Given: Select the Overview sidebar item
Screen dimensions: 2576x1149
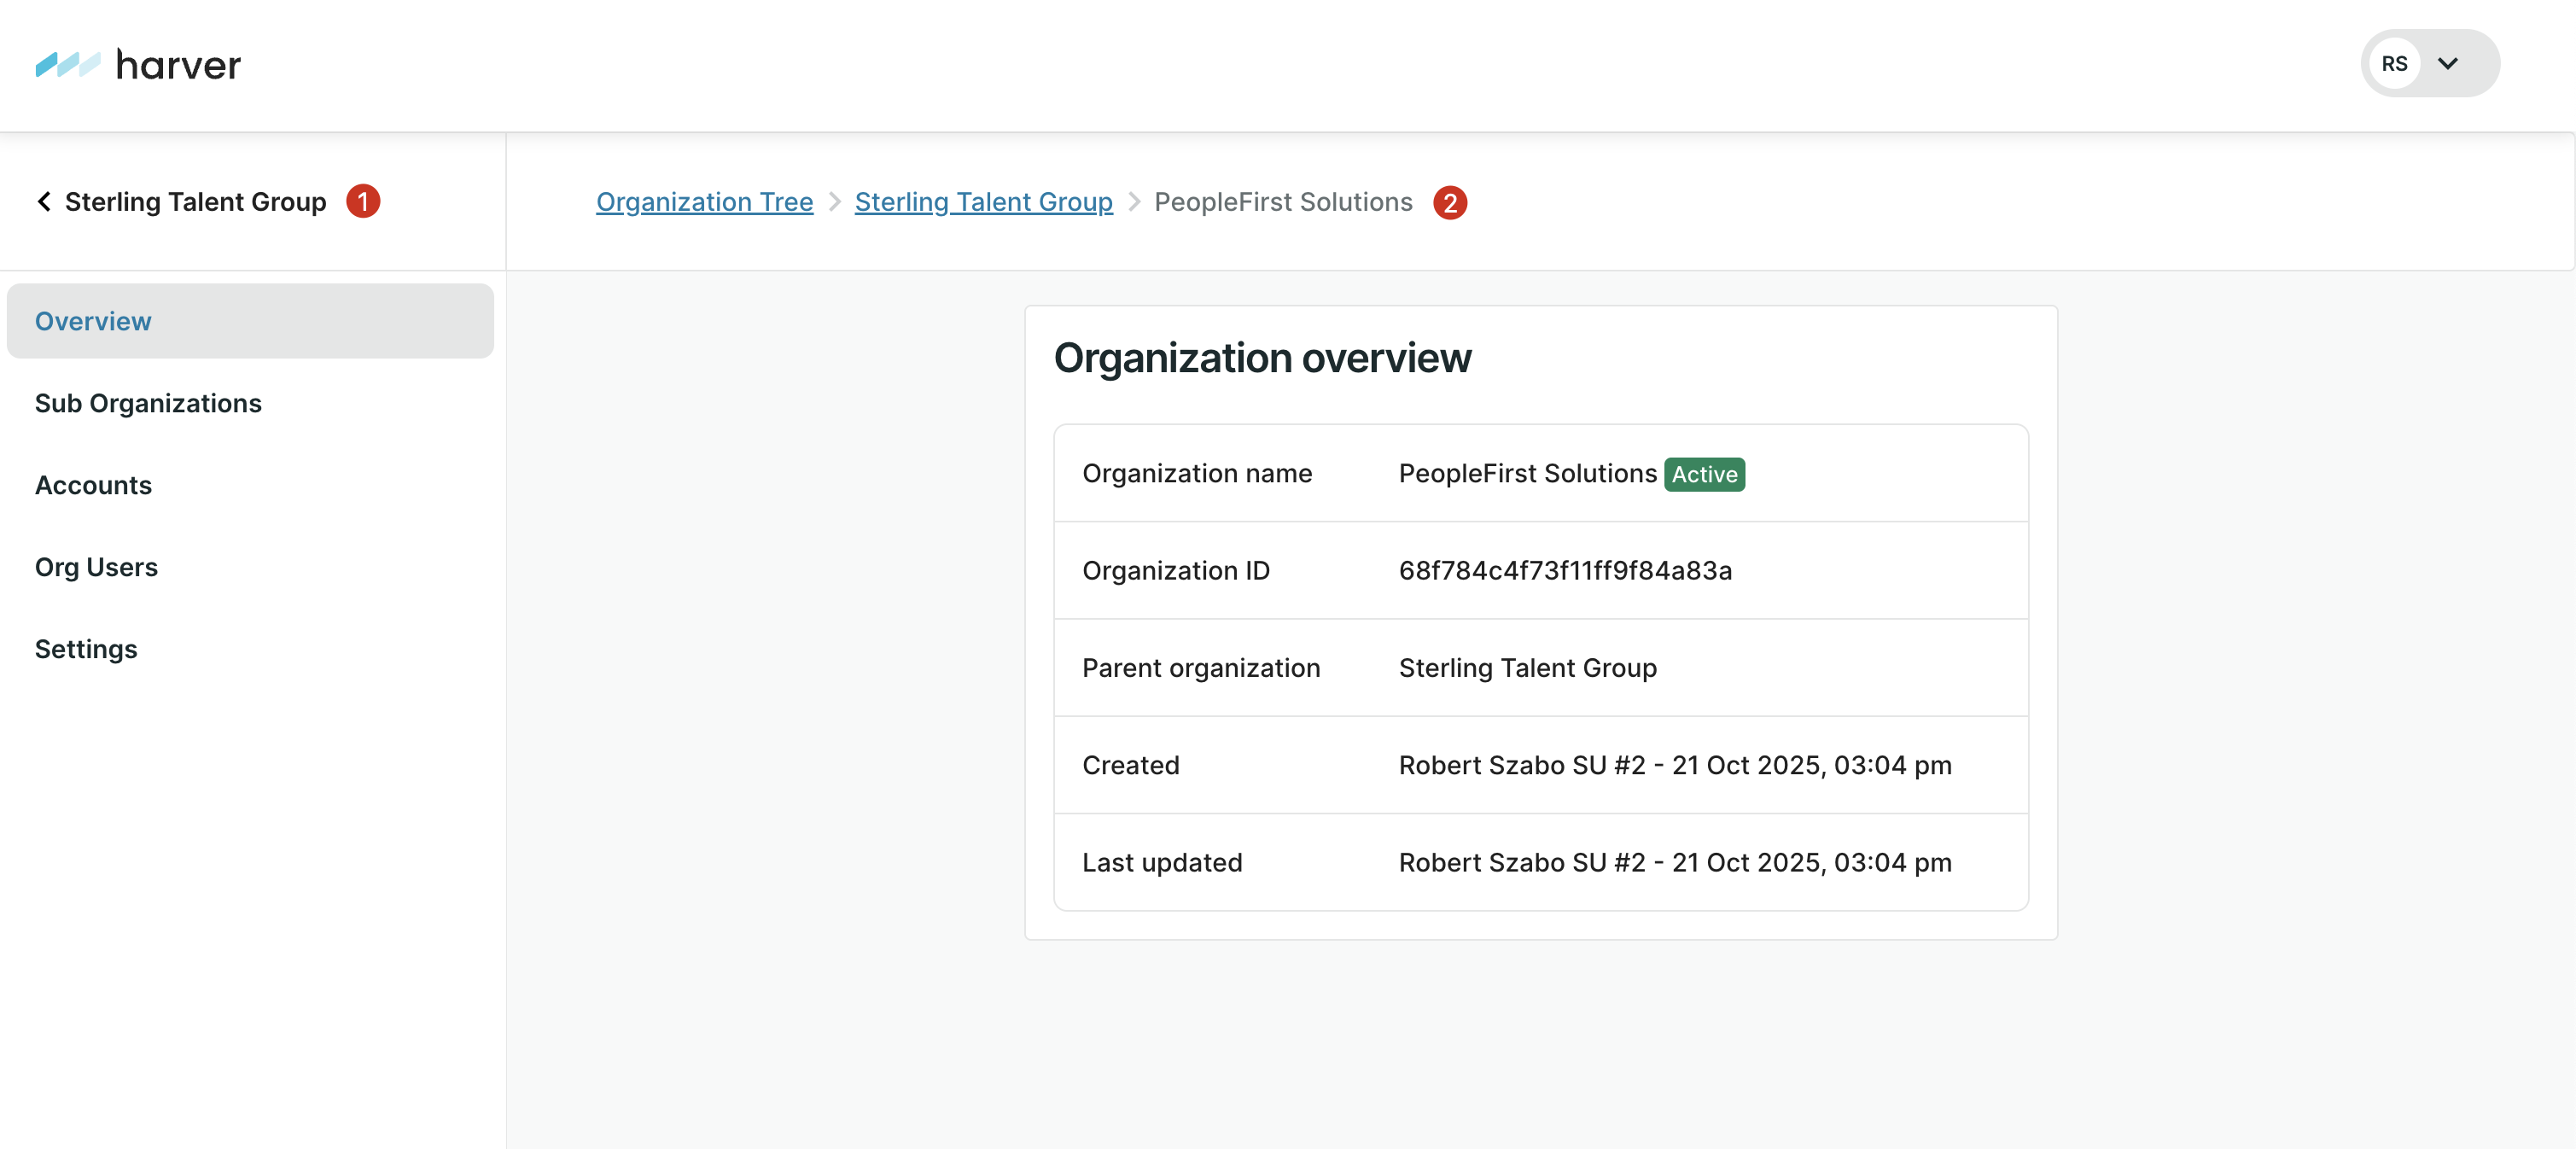Looking at the screenshot, I should 93,321.
